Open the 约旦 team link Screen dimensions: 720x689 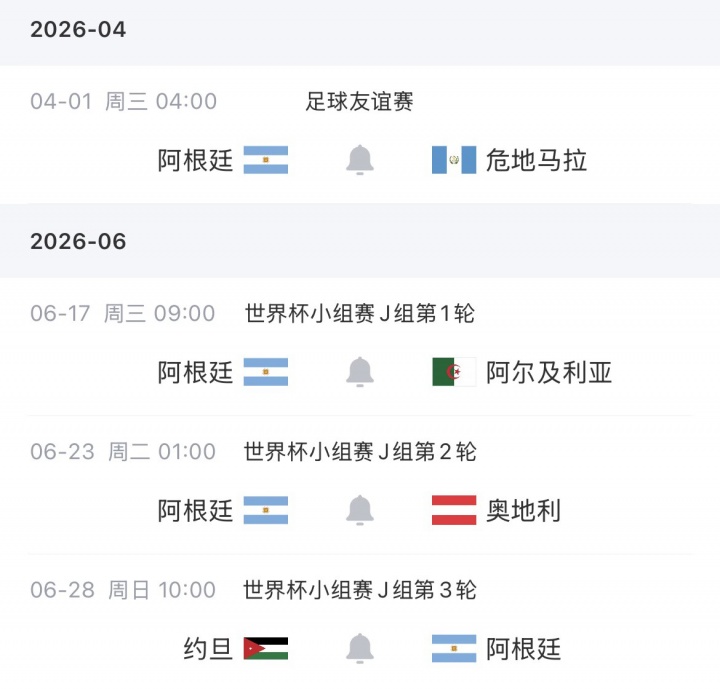(208, 648)
